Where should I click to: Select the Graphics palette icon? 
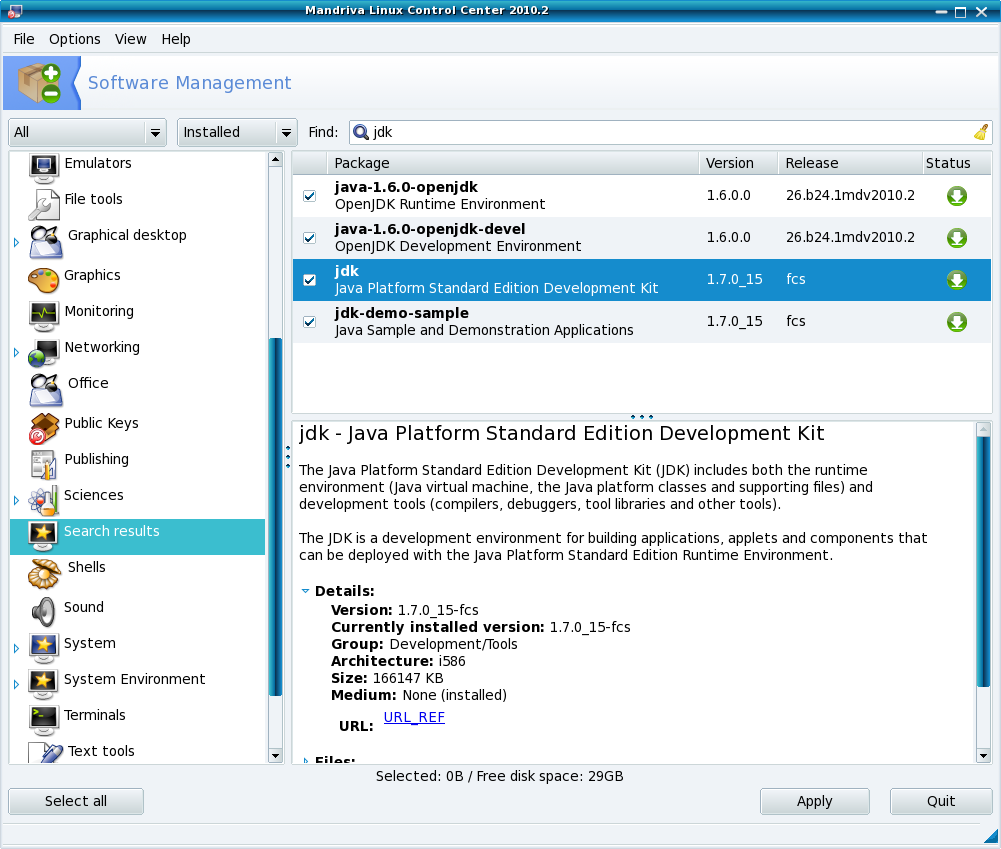(45, 277)
